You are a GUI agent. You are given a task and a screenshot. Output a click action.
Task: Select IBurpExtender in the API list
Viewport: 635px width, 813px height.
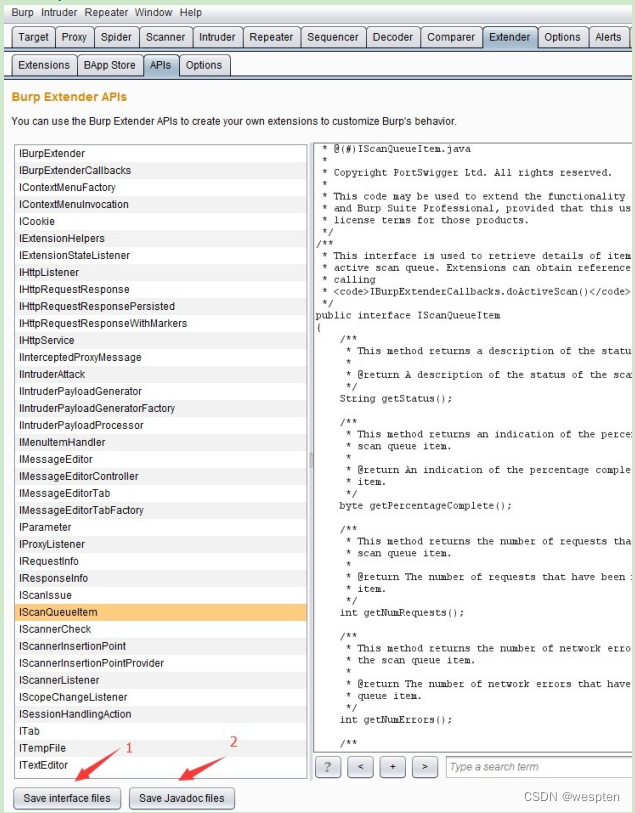(x=161, y=153)
